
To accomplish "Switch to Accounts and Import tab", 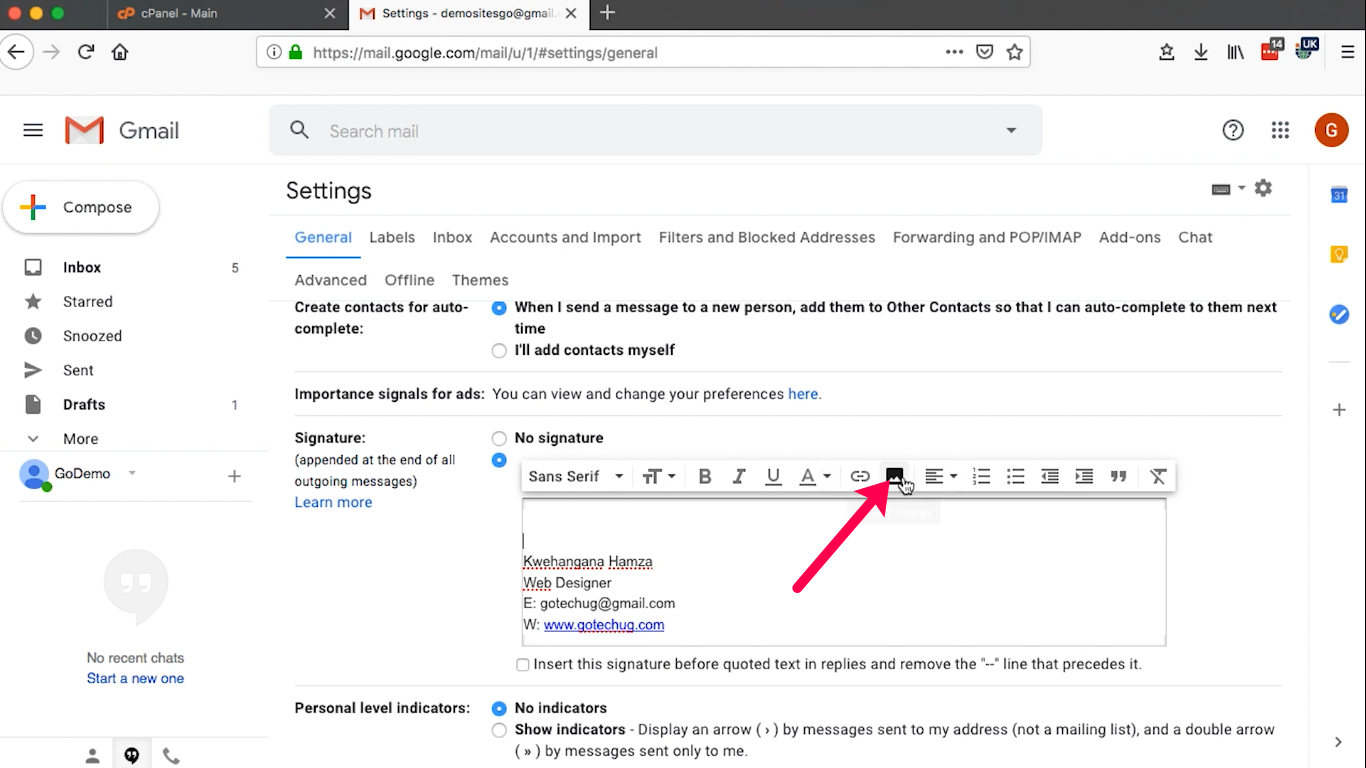I will (x=566, y=237).
